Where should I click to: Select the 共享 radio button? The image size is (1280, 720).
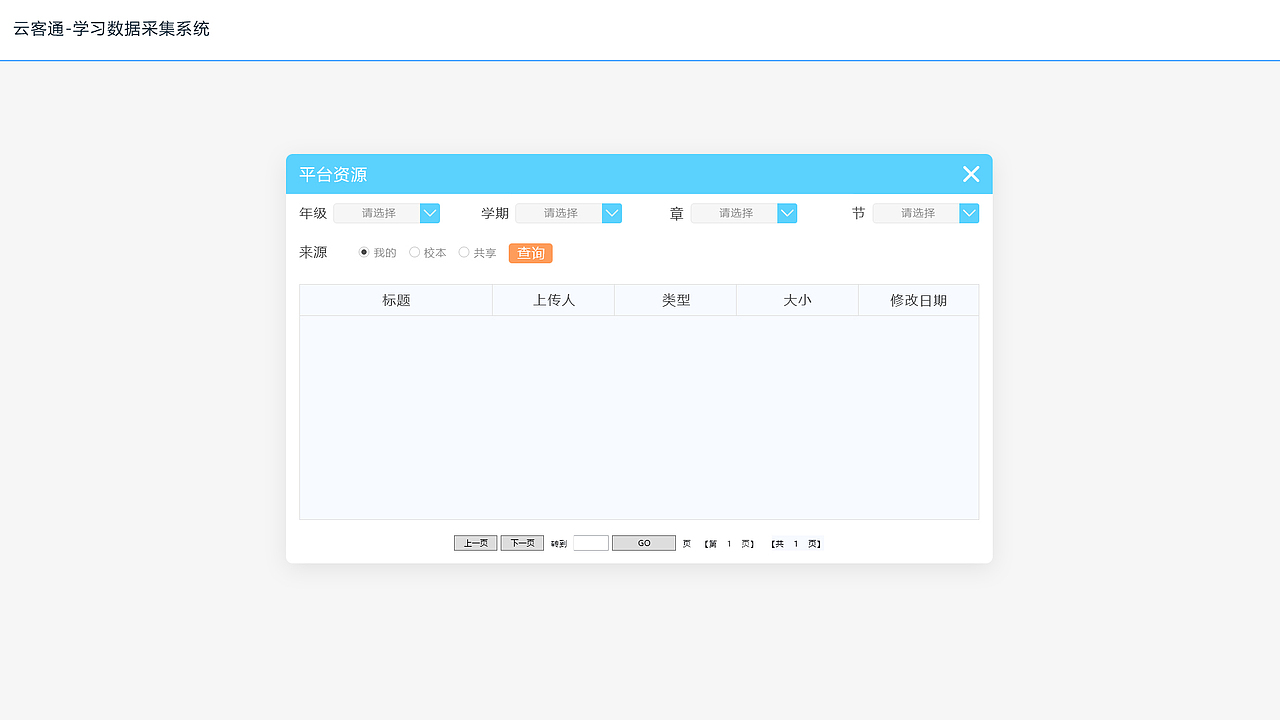click(x=463, y=252)
